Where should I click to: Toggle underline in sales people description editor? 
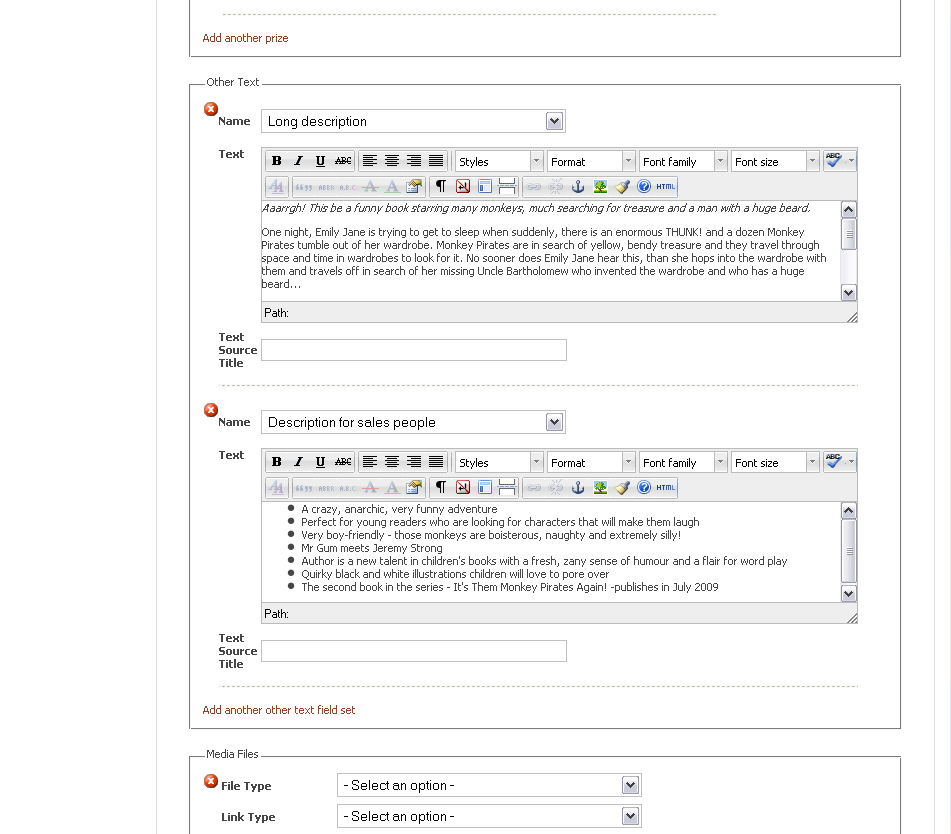[320, 462]
